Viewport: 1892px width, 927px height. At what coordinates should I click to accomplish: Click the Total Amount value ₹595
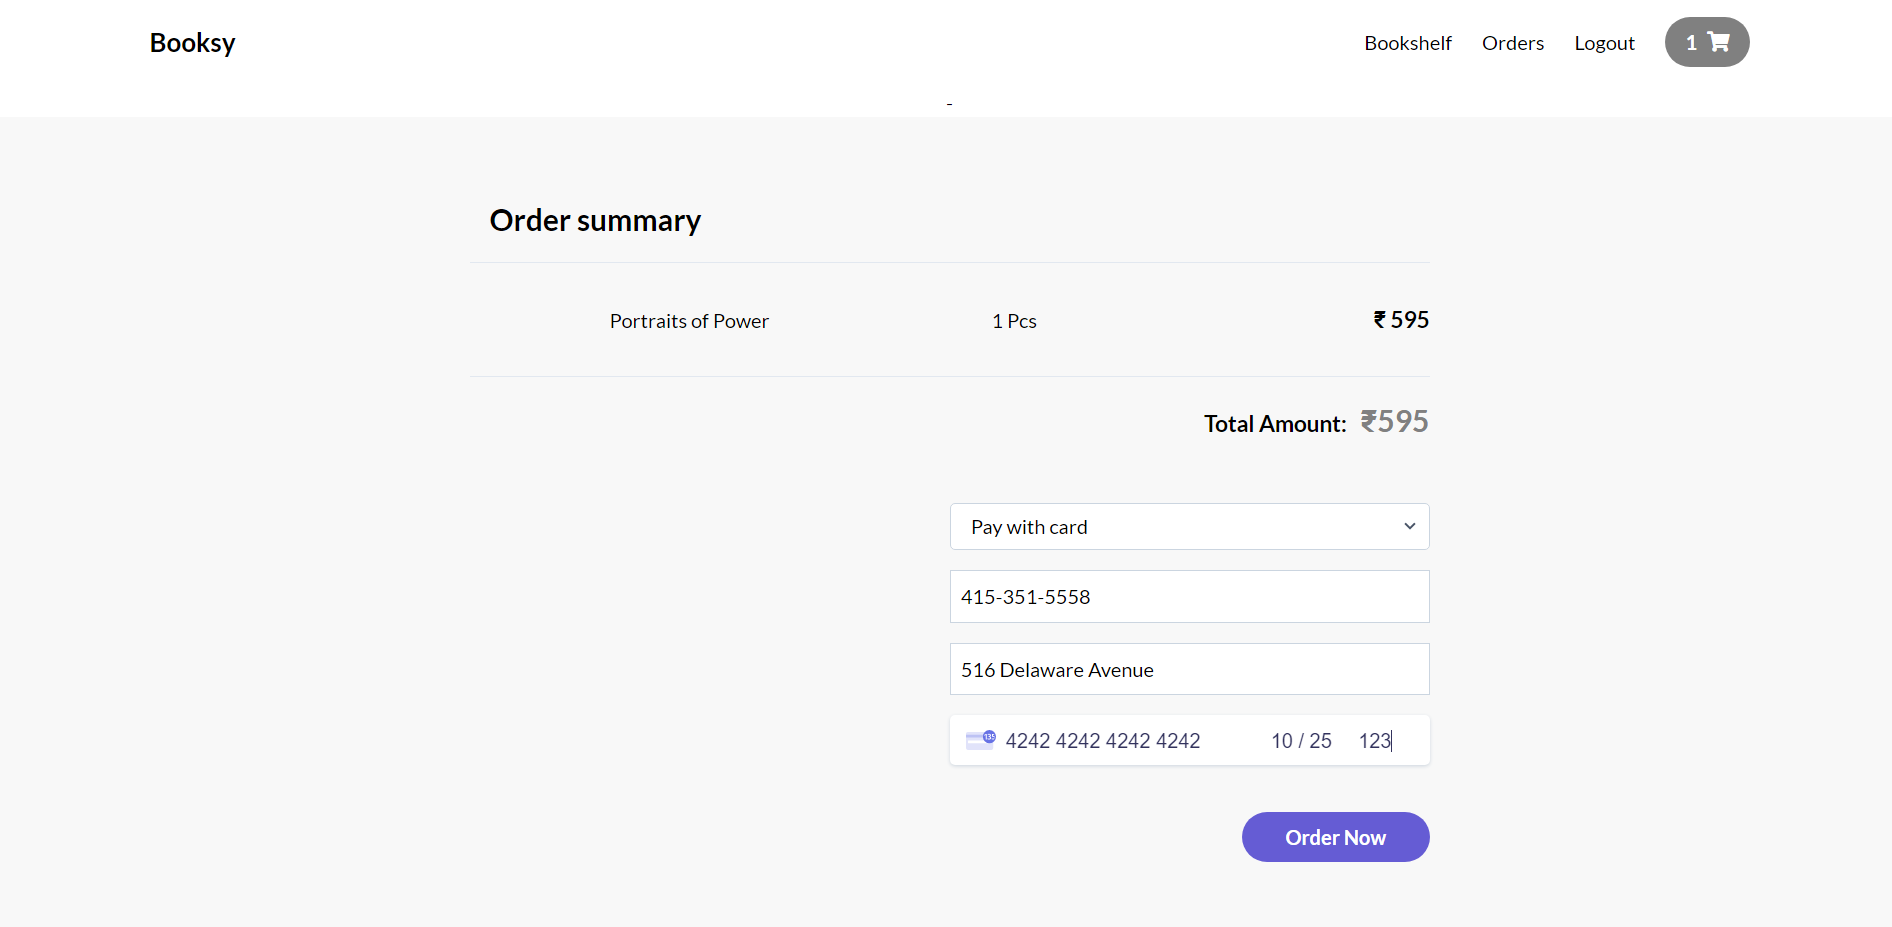(1394, 422)
